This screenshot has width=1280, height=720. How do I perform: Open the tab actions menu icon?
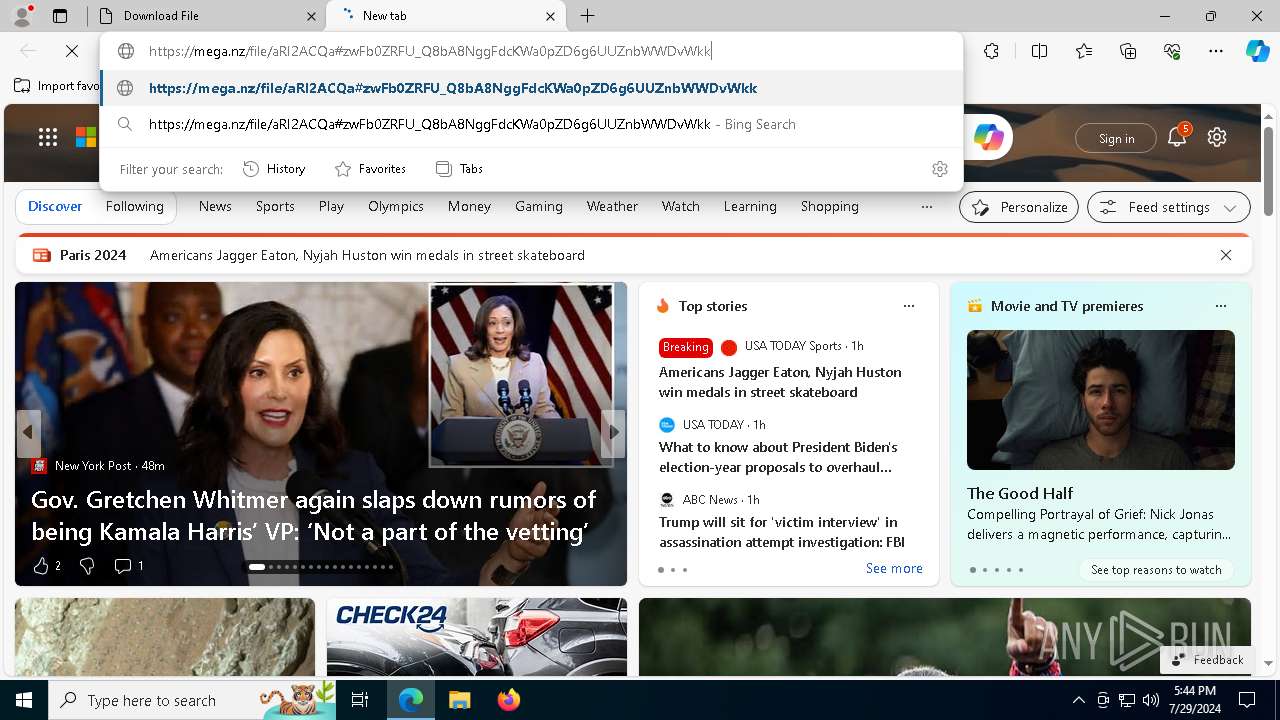coord(60,16)
